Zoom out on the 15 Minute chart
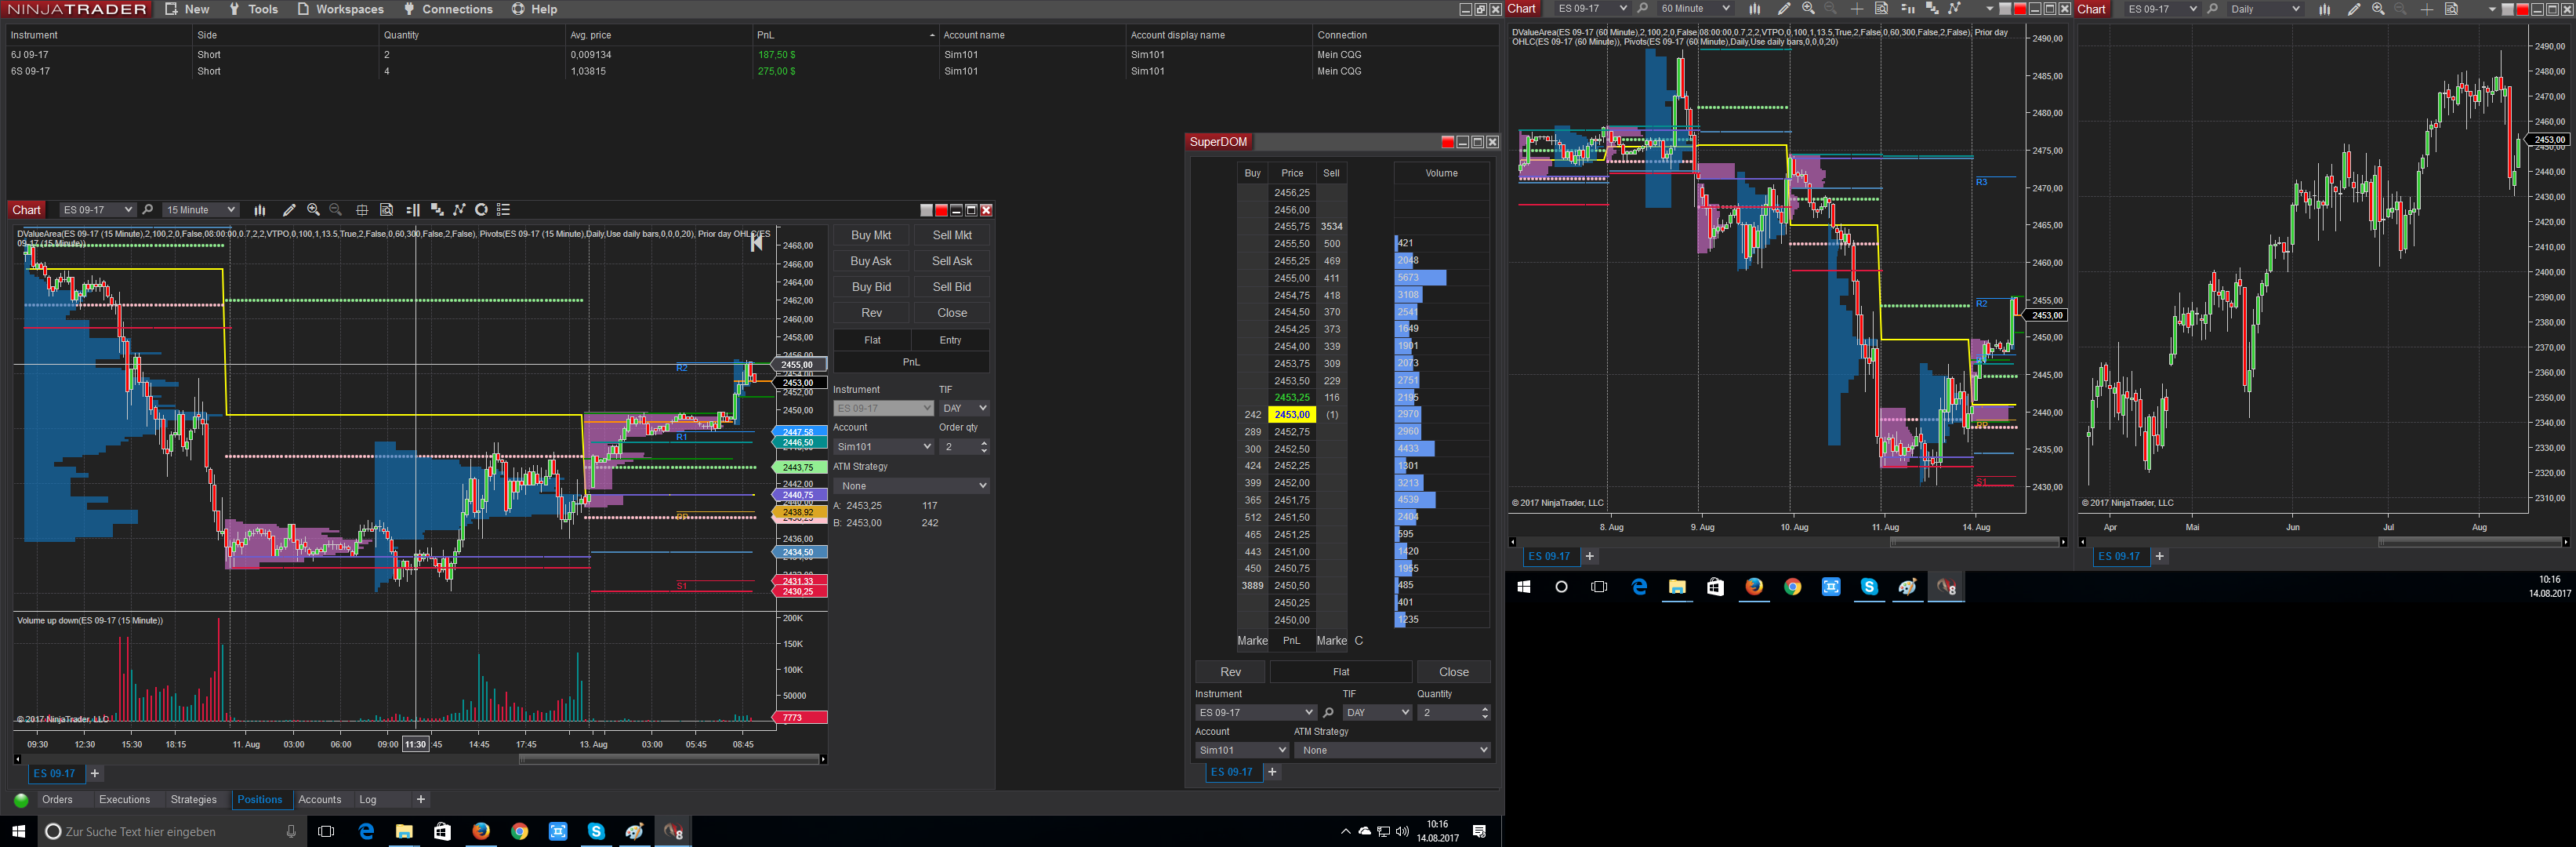Screen dimensions: 2576x847 336,210
